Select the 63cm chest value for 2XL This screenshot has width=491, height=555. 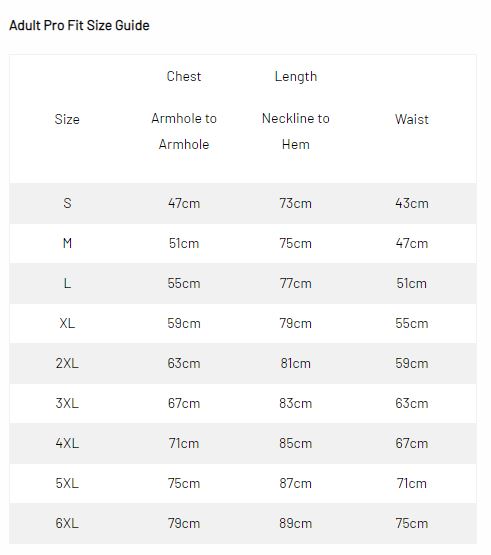tap(184, 363)
